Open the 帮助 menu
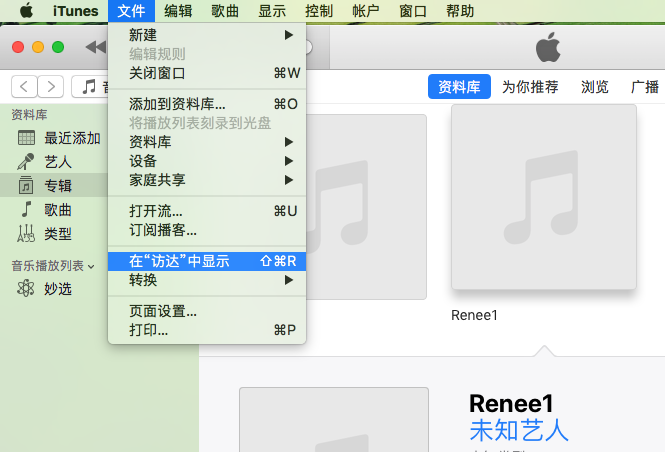Viewport: 665px width, 452px height. pos(460,11)
